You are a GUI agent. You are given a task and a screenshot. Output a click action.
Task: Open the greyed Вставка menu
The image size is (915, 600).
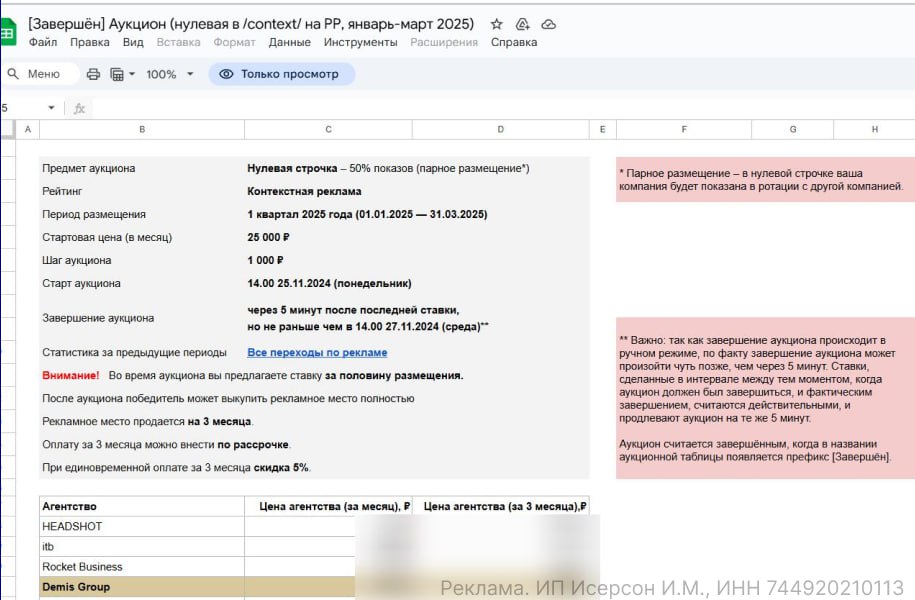[179, 42]
